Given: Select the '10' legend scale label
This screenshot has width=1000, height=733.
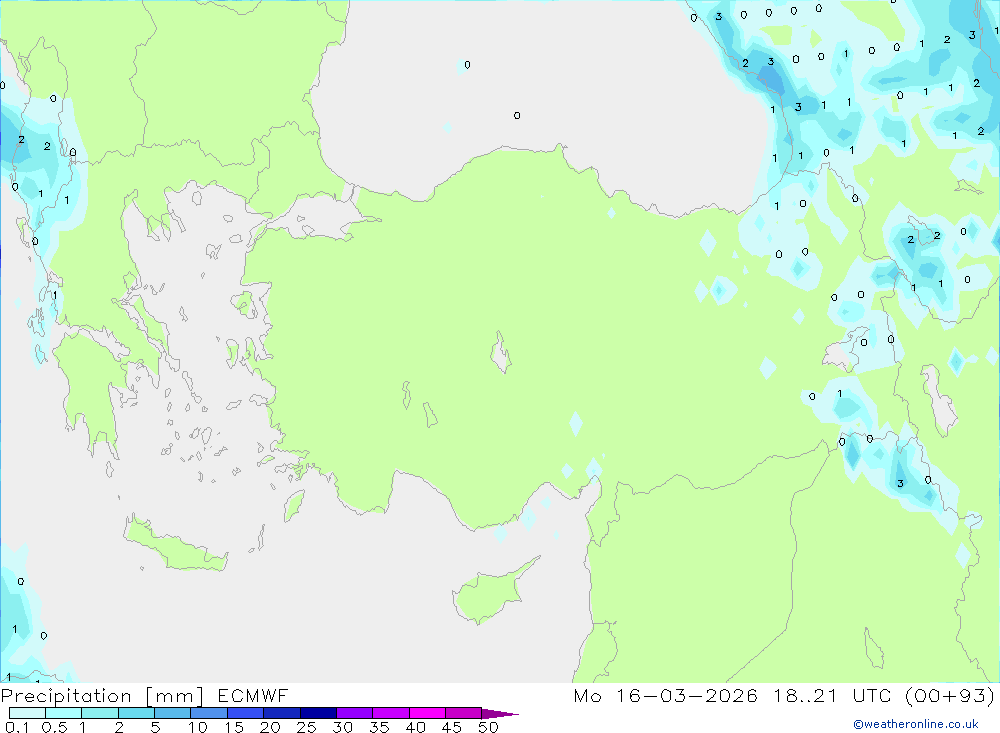Looking at the screenshot, I should click(198, 727).
